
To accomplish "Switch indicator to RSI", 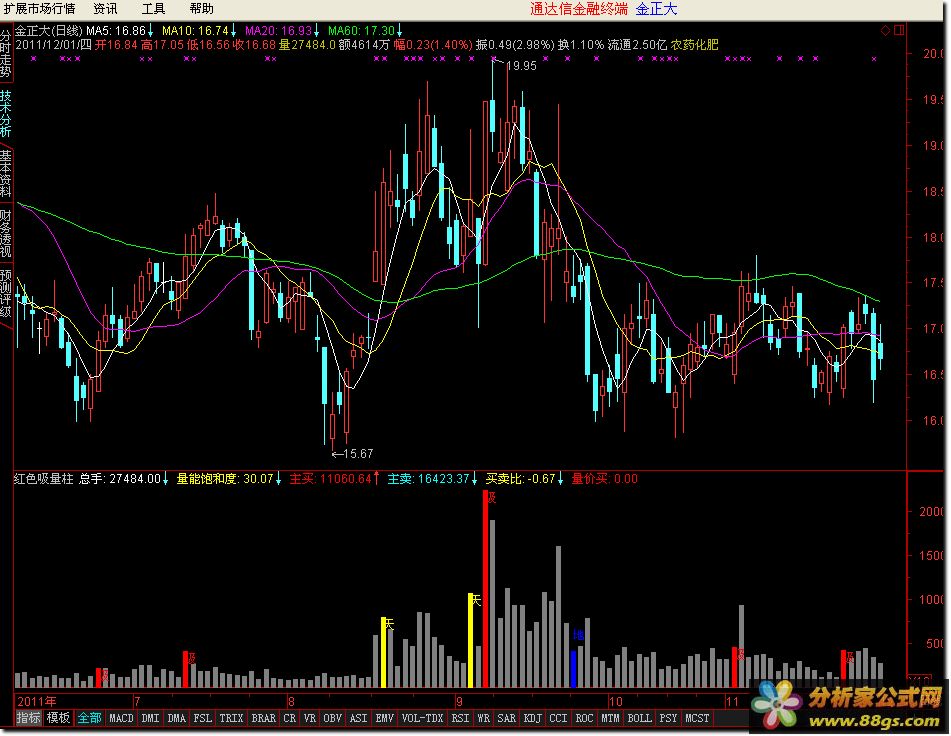I will (460, 718).
